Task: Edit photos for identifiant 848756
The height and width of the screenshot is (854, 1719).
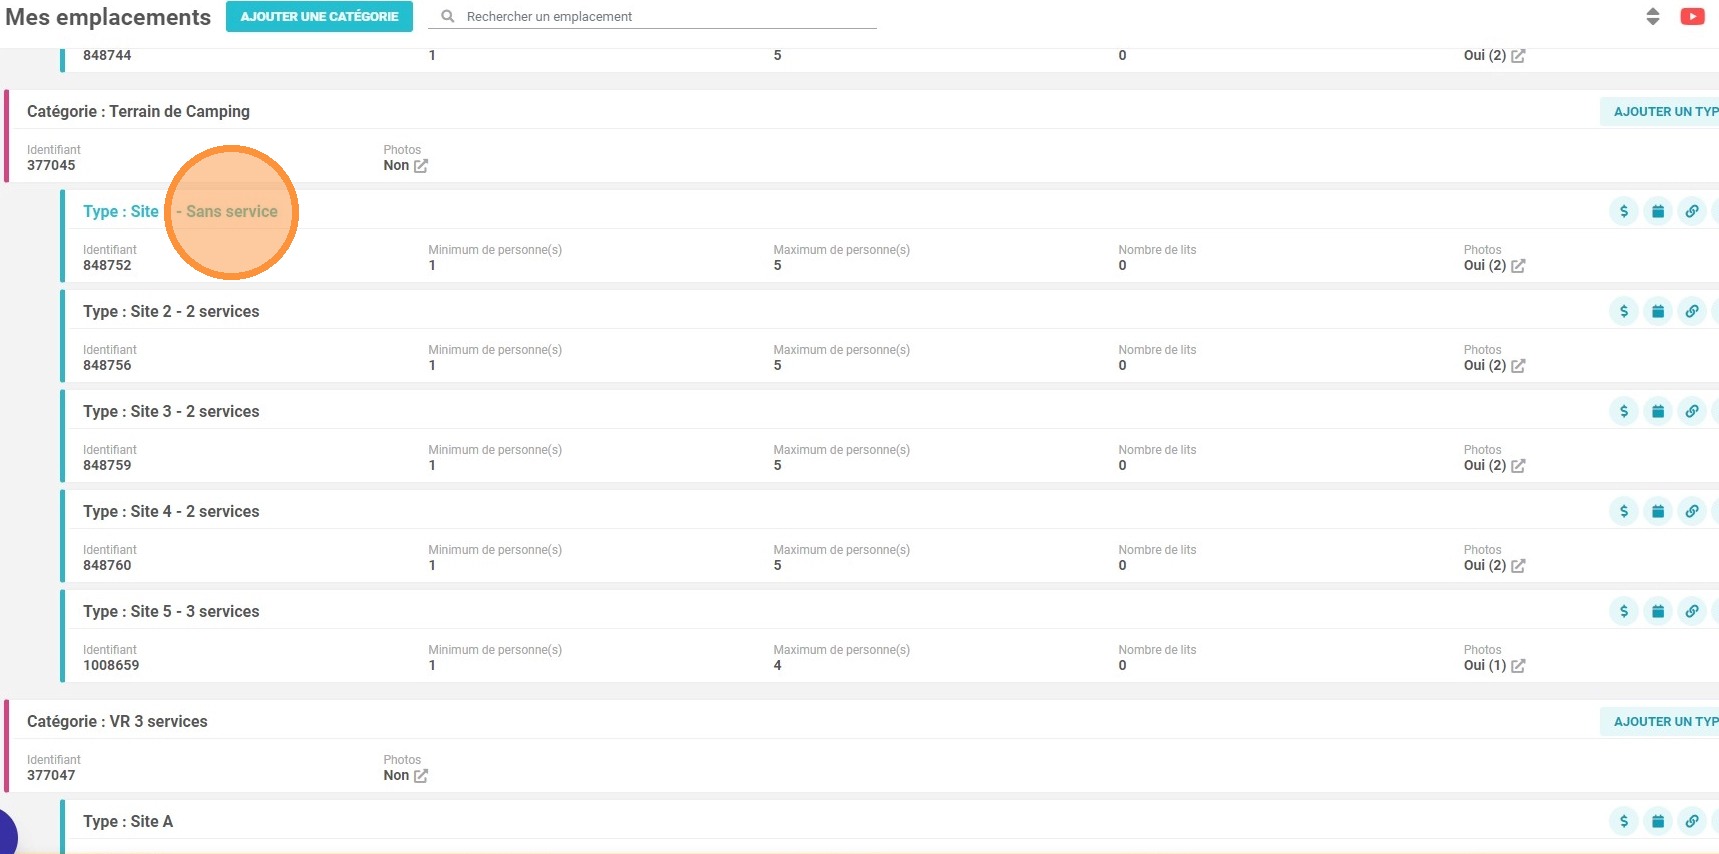Action: (x=1518, y=366)
